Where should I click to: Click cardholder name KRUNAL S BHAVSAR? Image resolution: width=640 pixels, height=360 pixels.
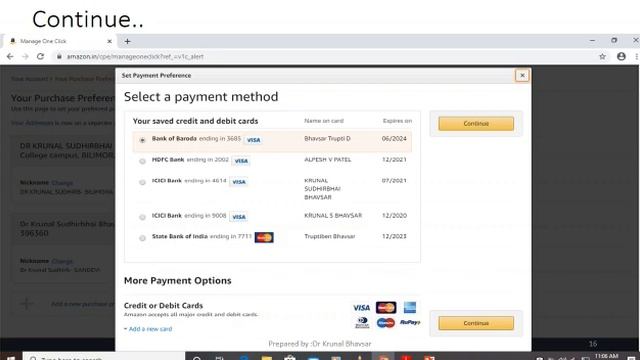point(333,216)
